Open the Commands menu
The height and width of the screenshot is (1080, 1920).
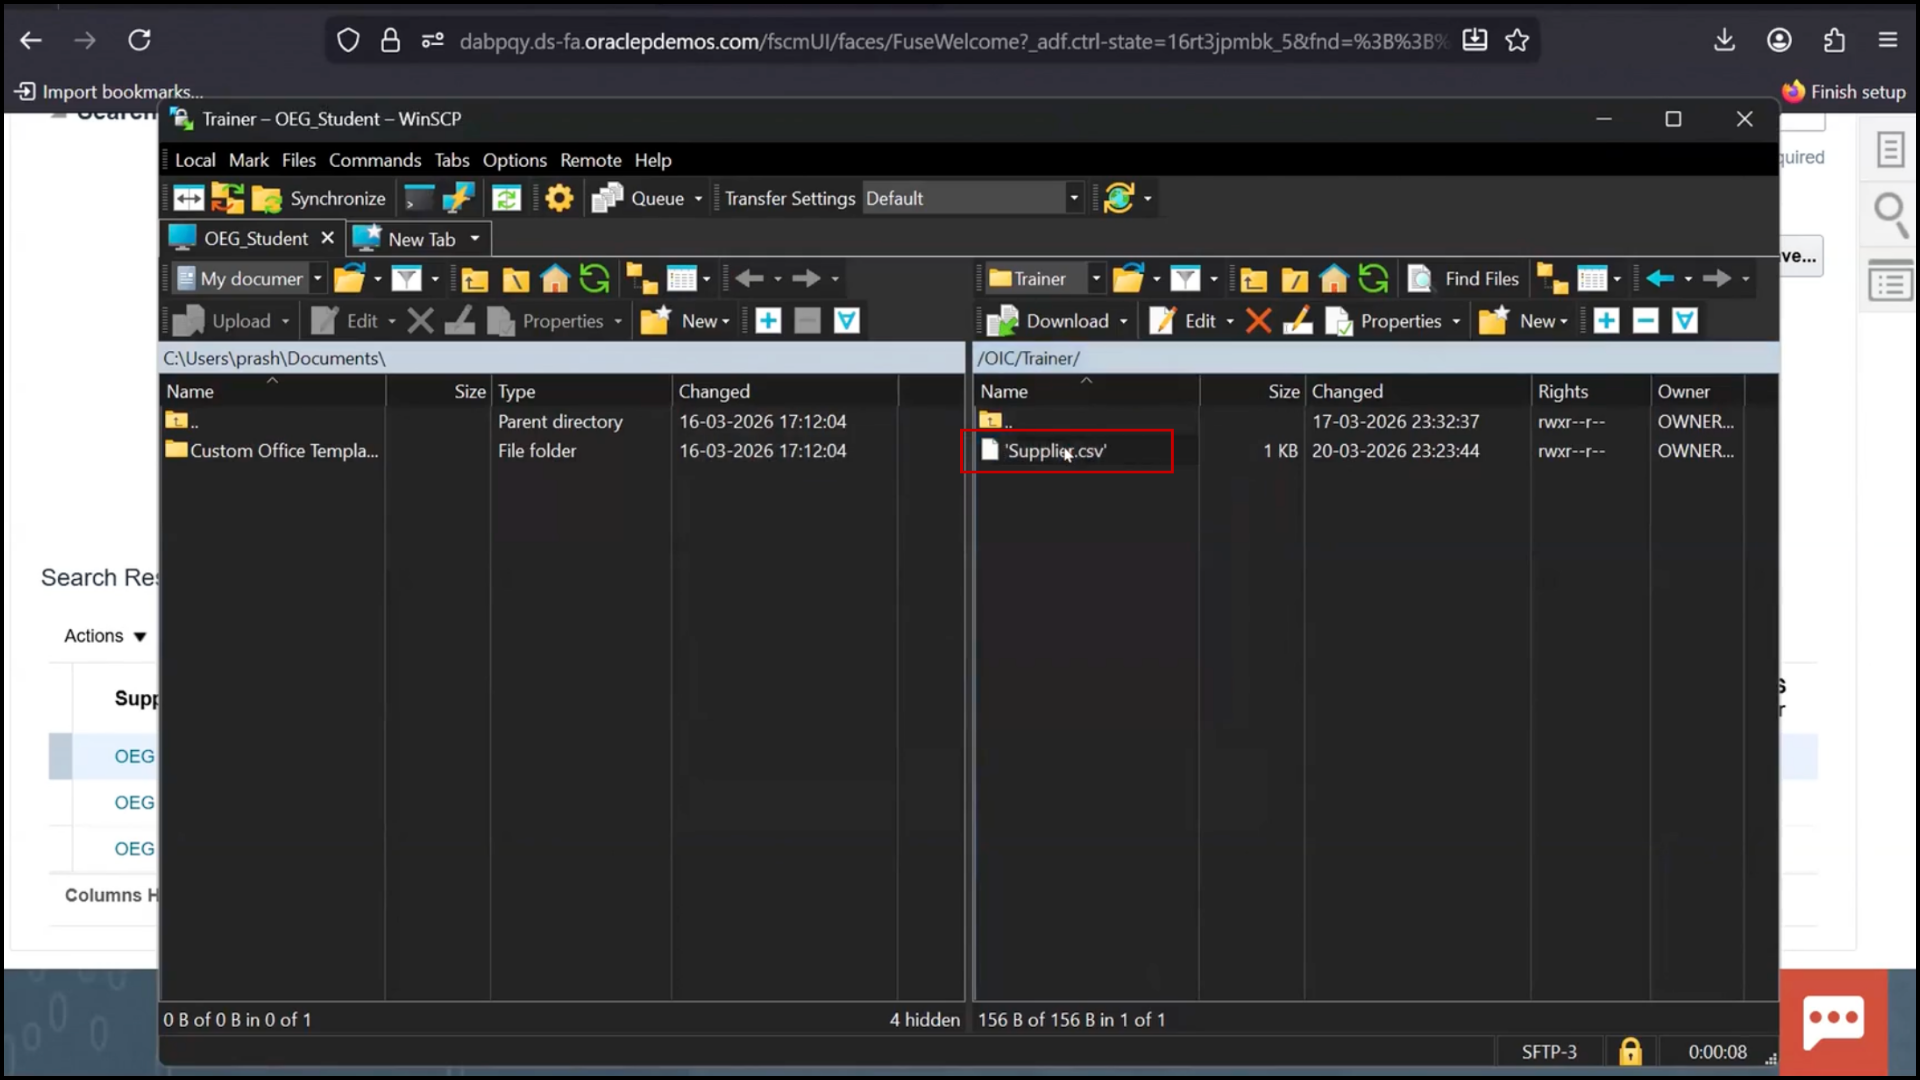(375, 160)
